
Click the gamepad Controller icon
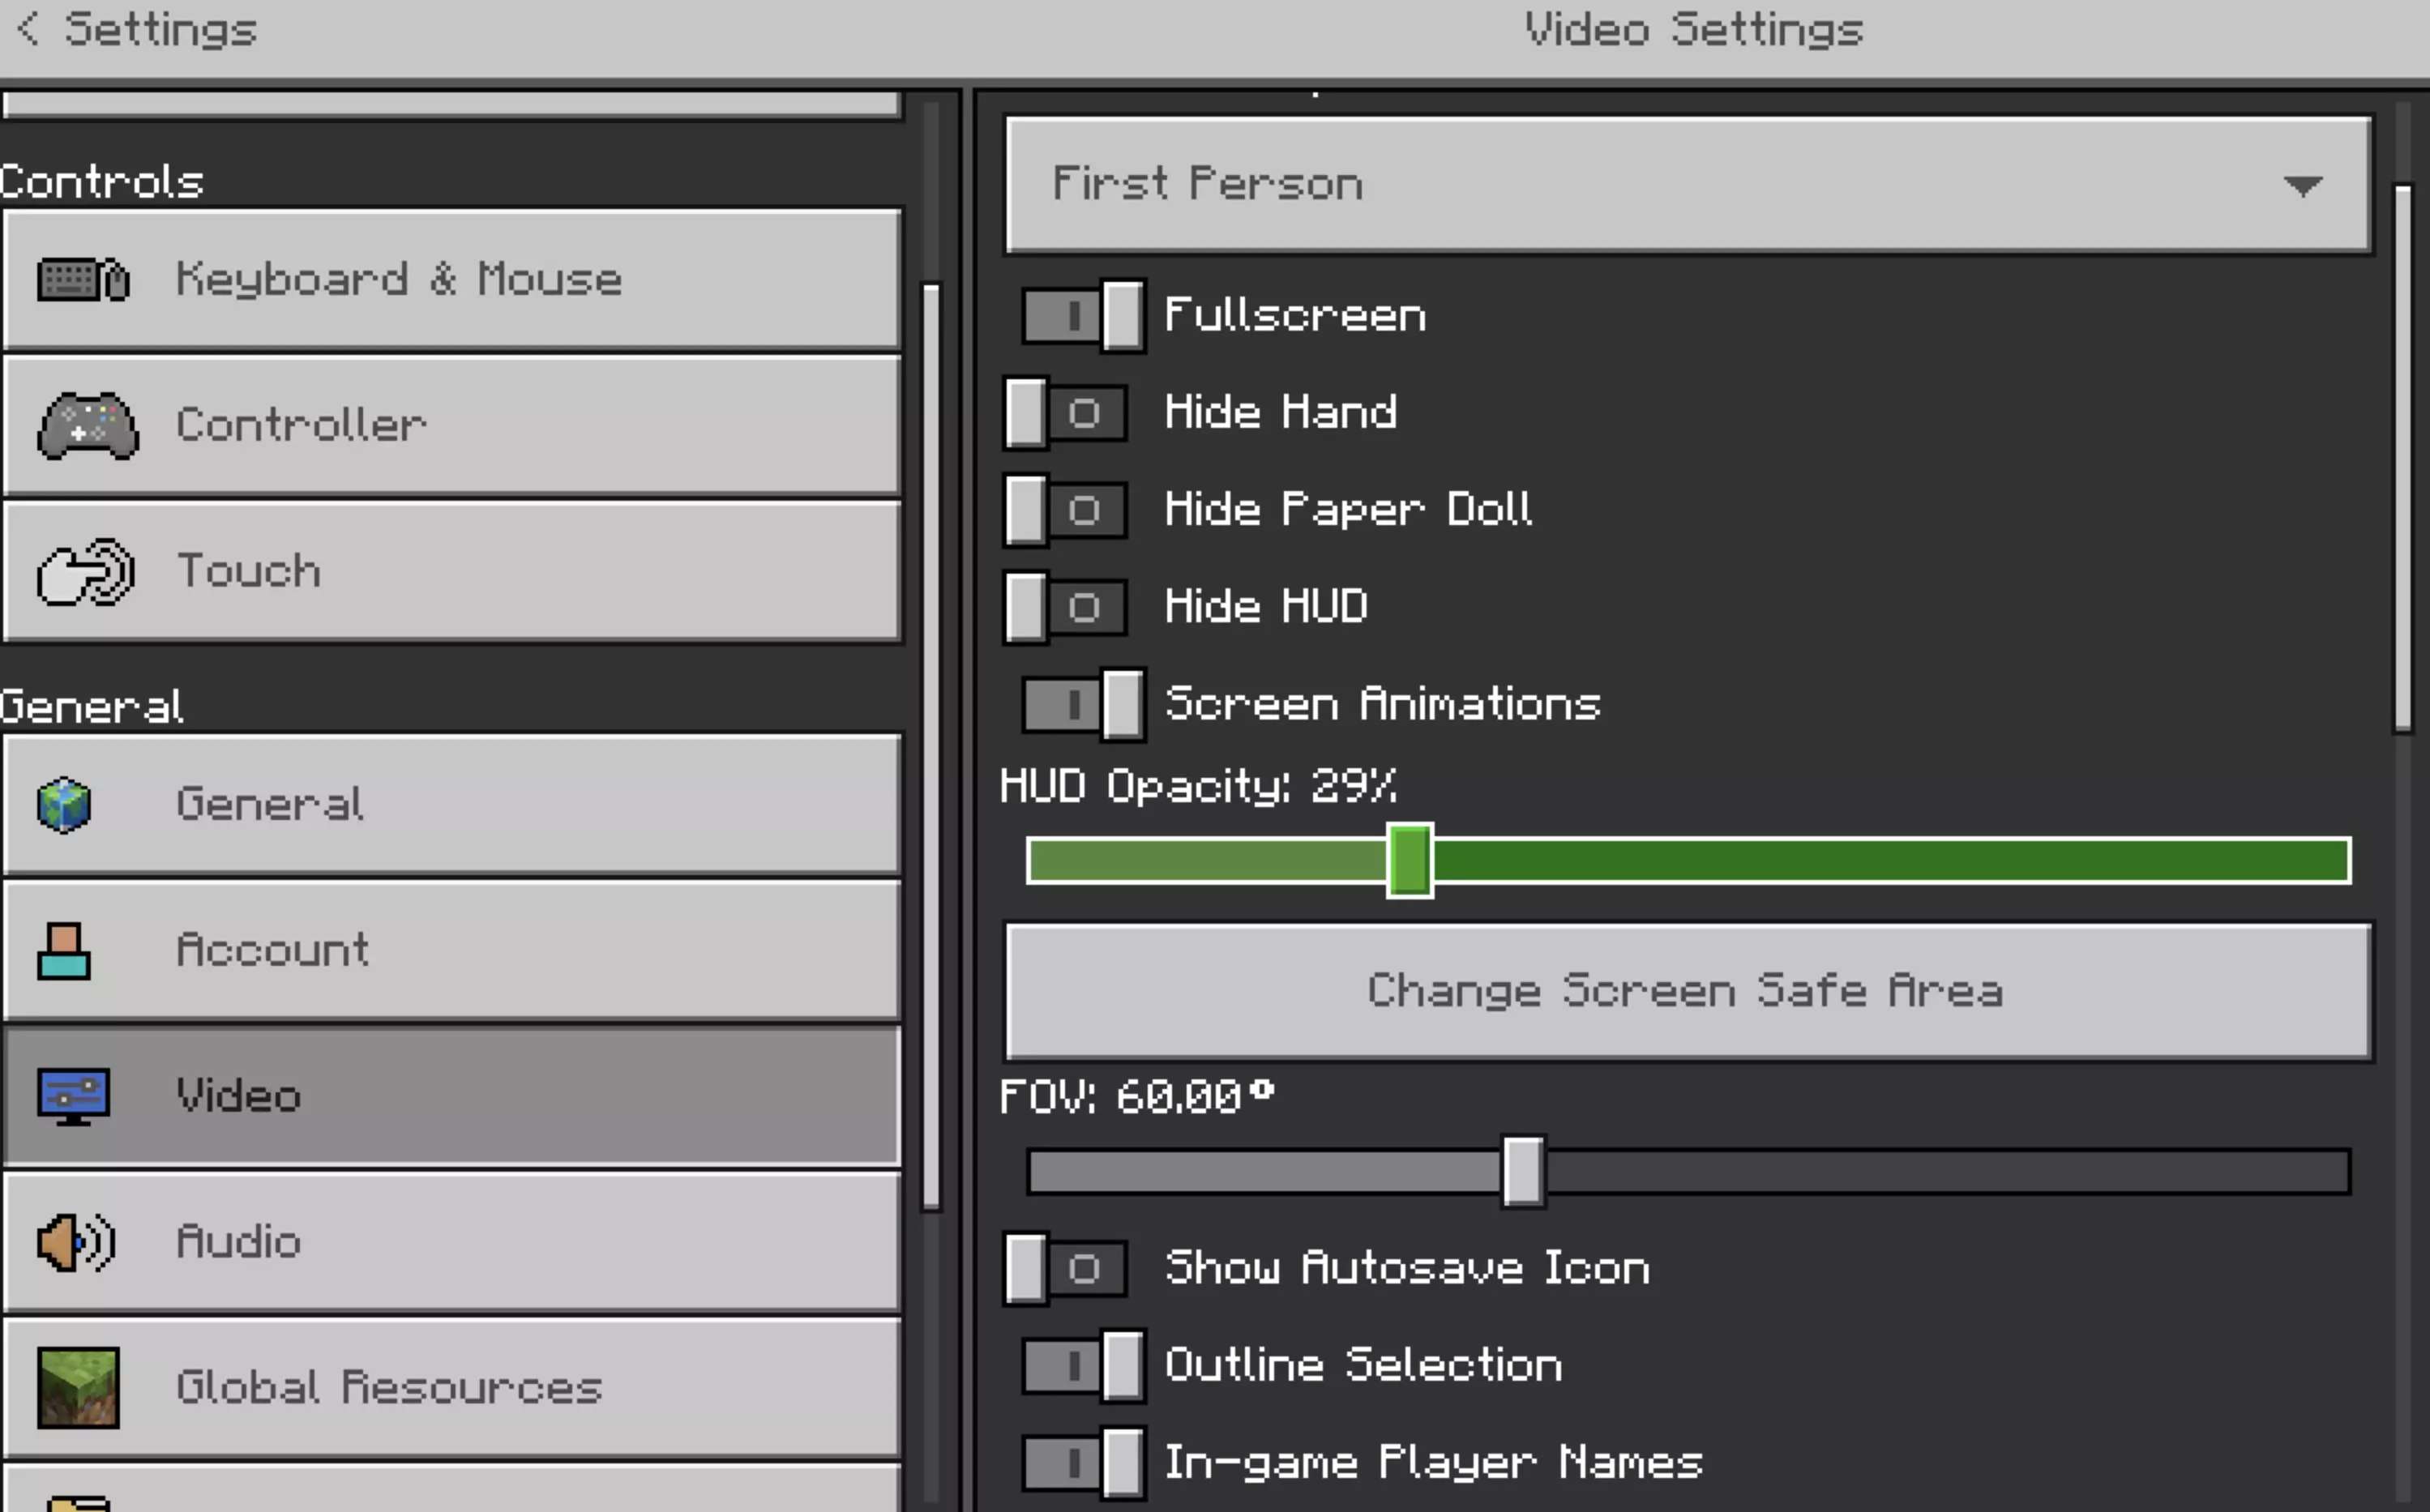(87, 426)
